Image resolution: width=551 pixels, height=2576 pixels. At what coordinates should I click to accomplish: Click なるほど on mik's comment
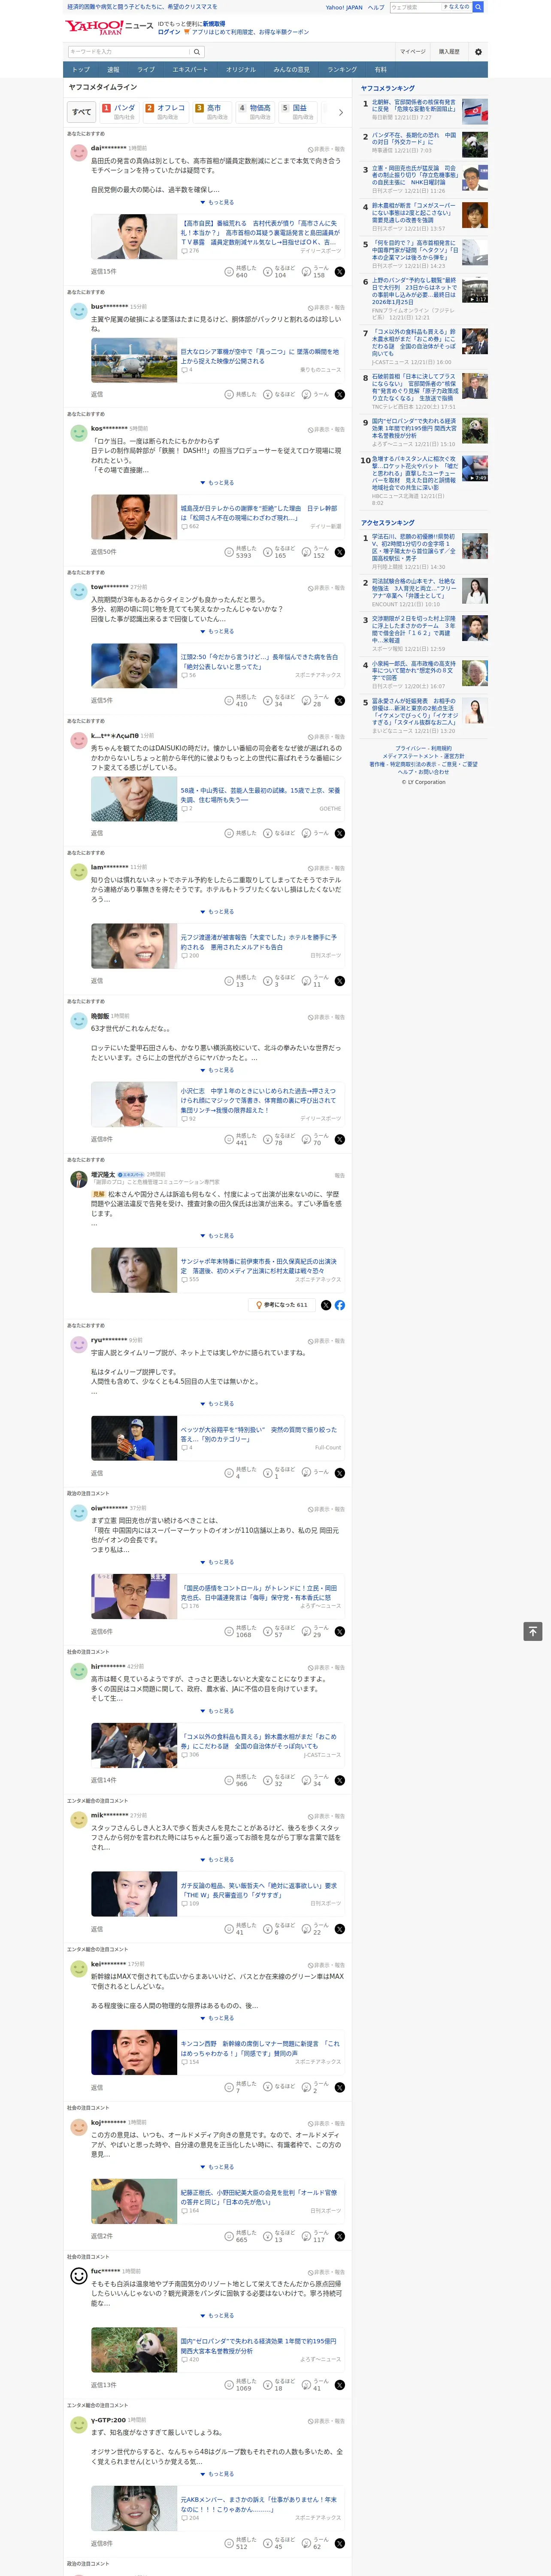tap(279, 1929)
